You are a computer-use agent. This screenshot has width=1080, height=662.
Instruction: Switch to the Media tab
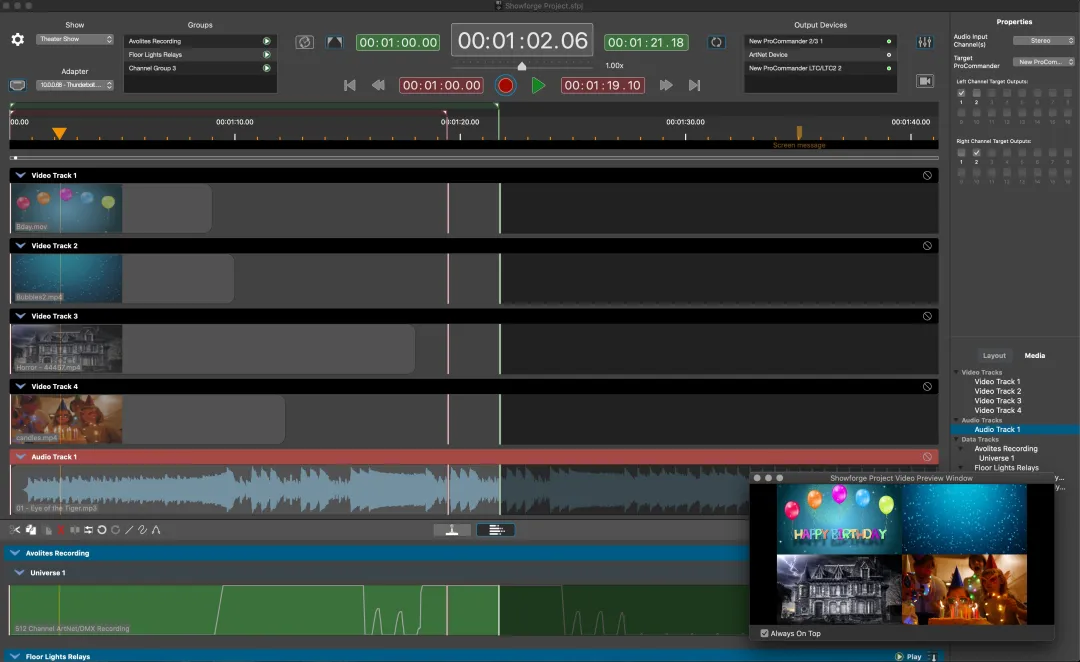(1035, 355)
